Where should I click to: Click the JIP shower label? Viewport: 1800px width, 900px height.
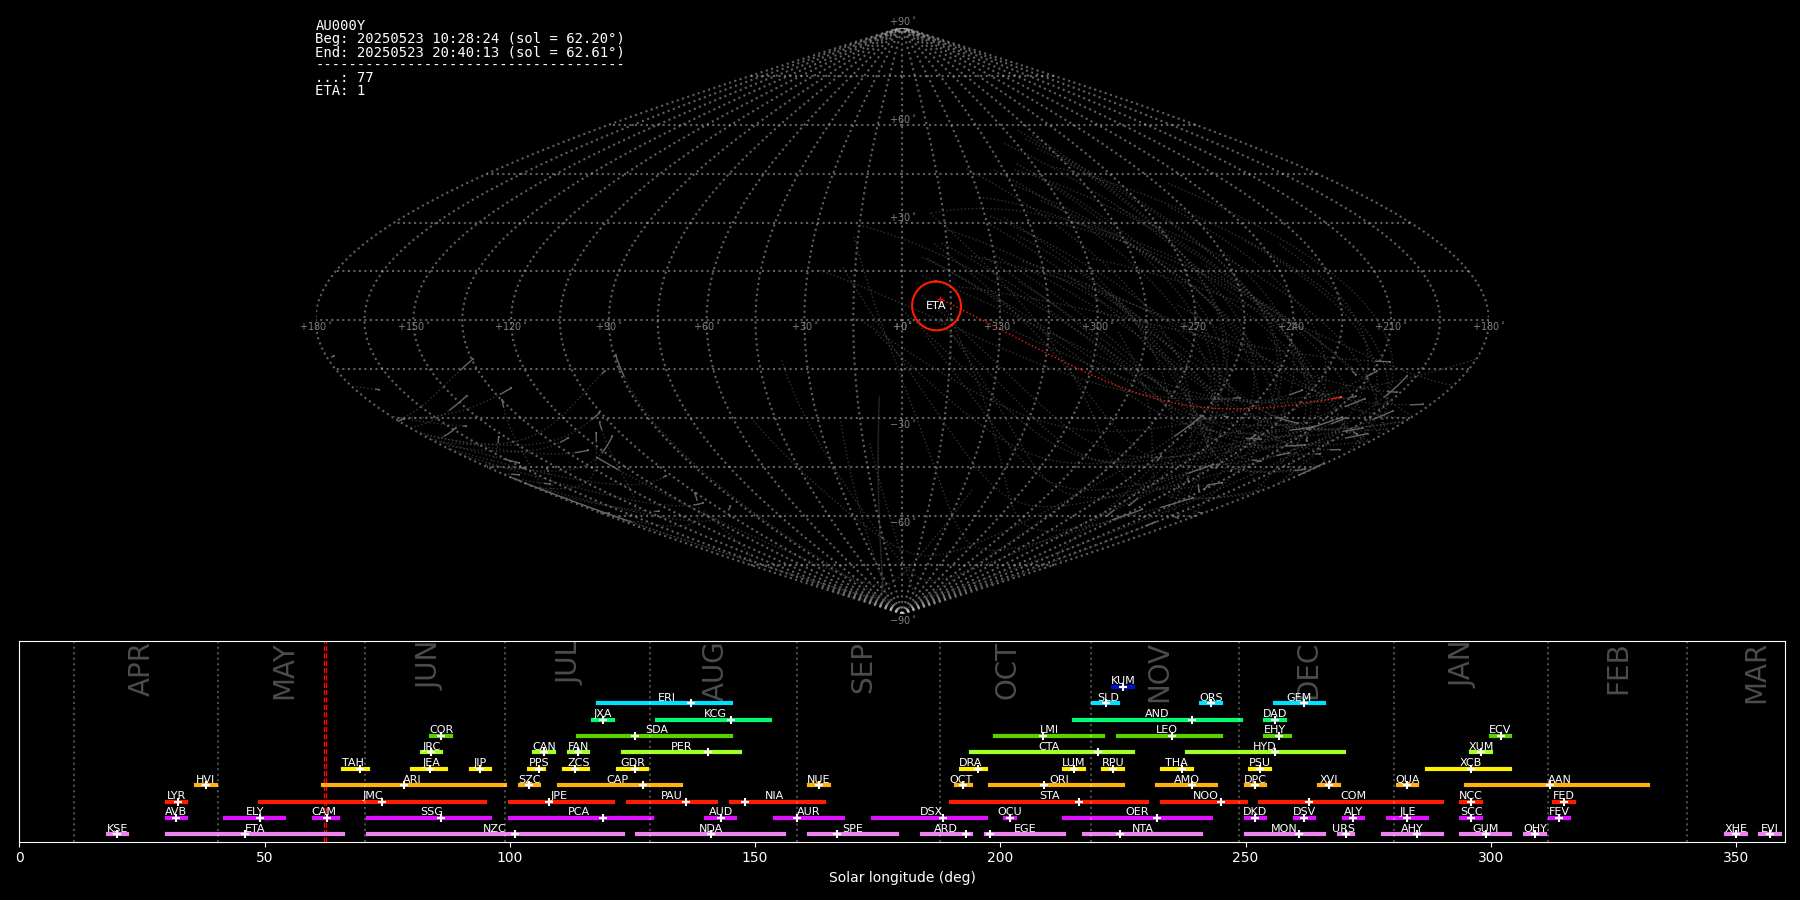480,763
